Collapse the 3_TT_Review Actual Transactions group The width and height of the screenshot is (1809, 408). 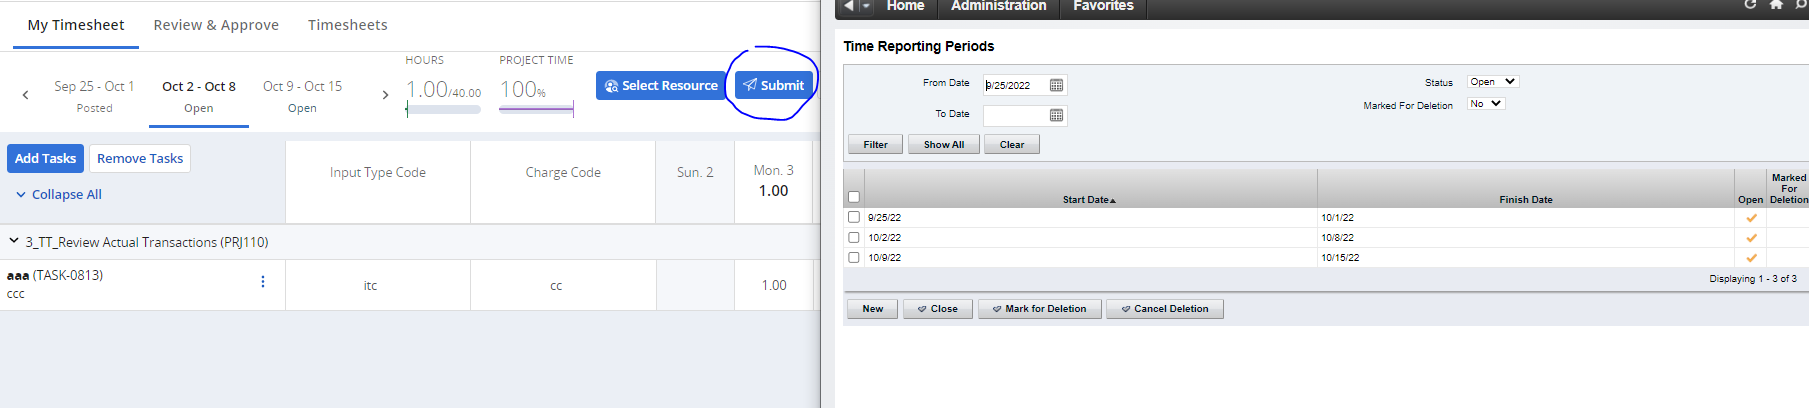tap(14, 241)
